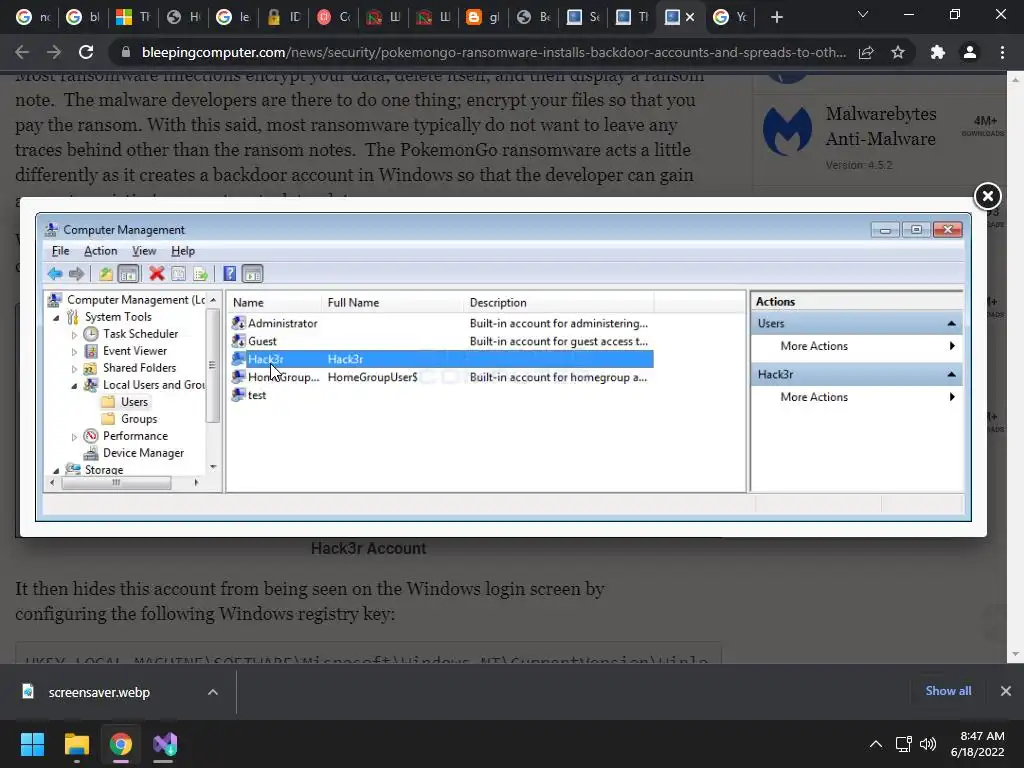
Task: Open More Actions under the Hack3r section
Action: point(857,397)
